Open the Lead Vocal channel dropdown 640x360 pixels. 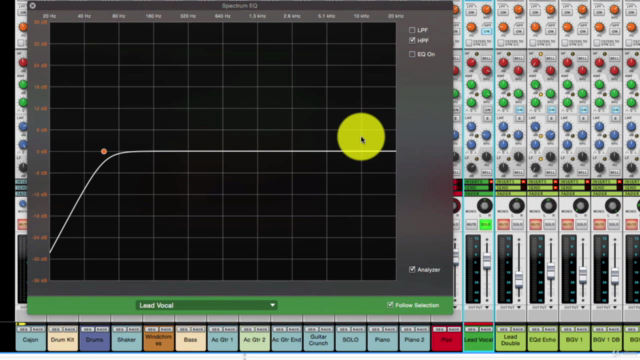[207, 305]
